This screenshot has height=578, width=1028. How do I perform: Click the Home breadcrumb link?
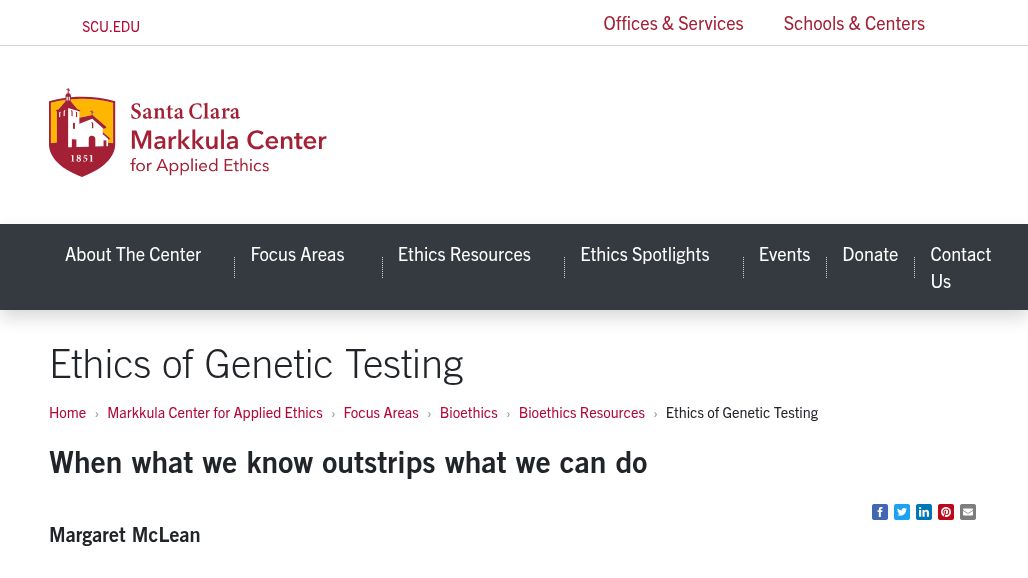tap(67, 413)
